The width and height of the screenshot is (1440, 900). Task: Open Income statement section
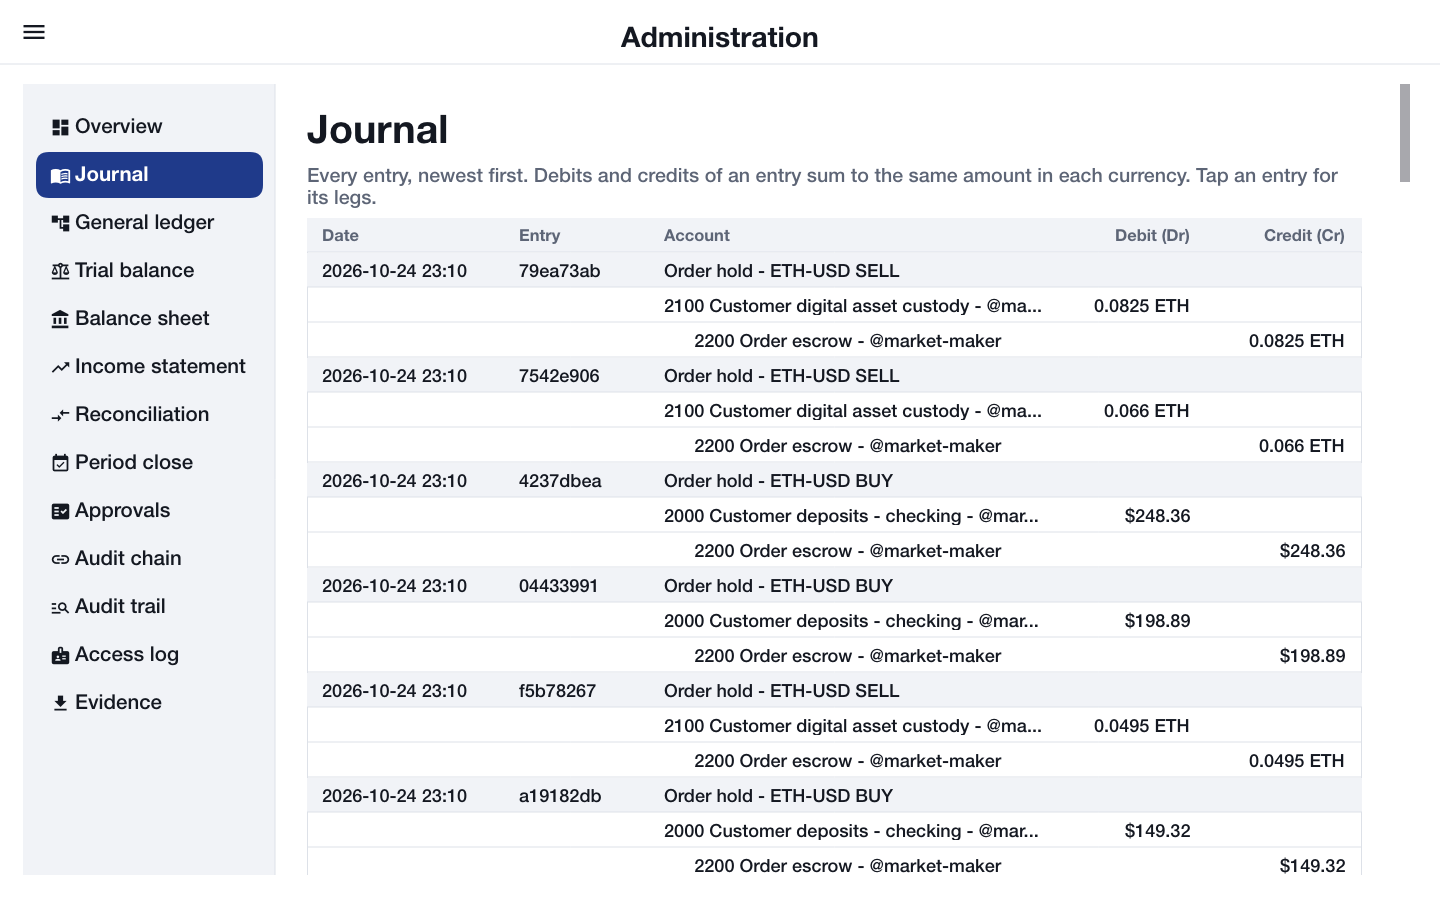coord(149,367)
